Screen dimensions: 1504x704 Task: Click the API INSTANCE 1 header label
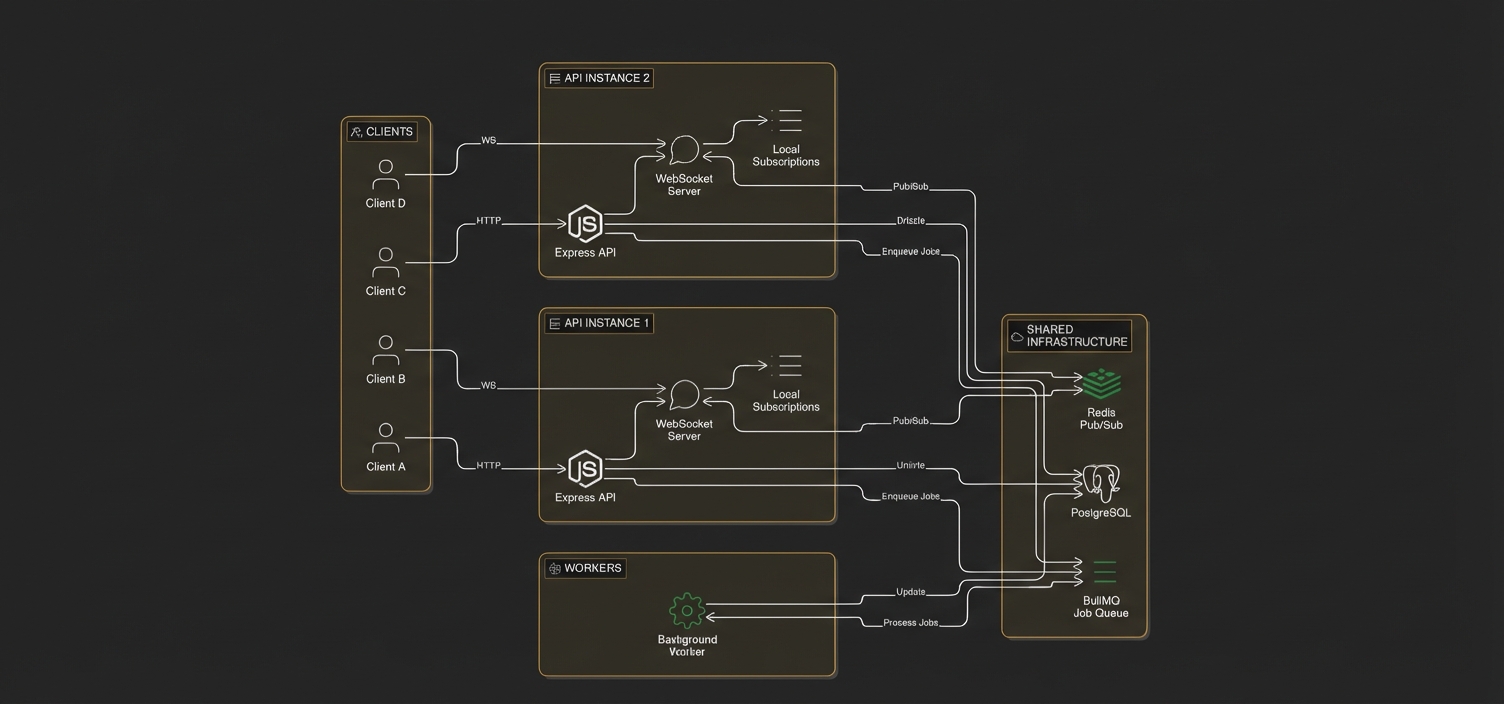pos(598,323)
